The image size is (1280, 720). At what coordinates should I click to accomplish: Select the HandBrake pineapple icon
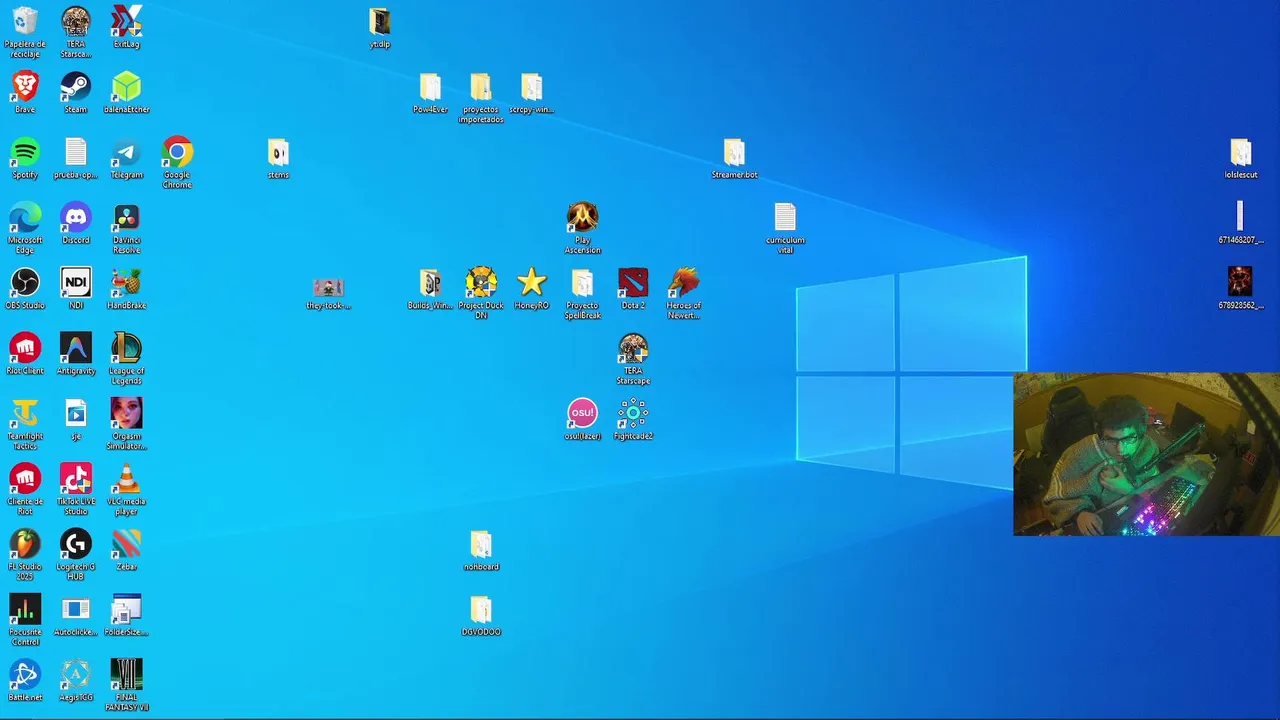[x=126, y=283]
